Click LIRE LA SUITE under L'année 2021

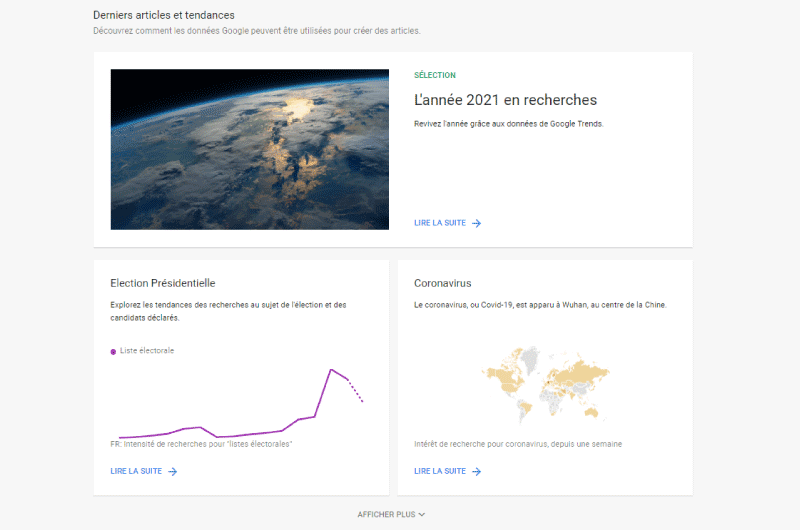click(440, 223)
